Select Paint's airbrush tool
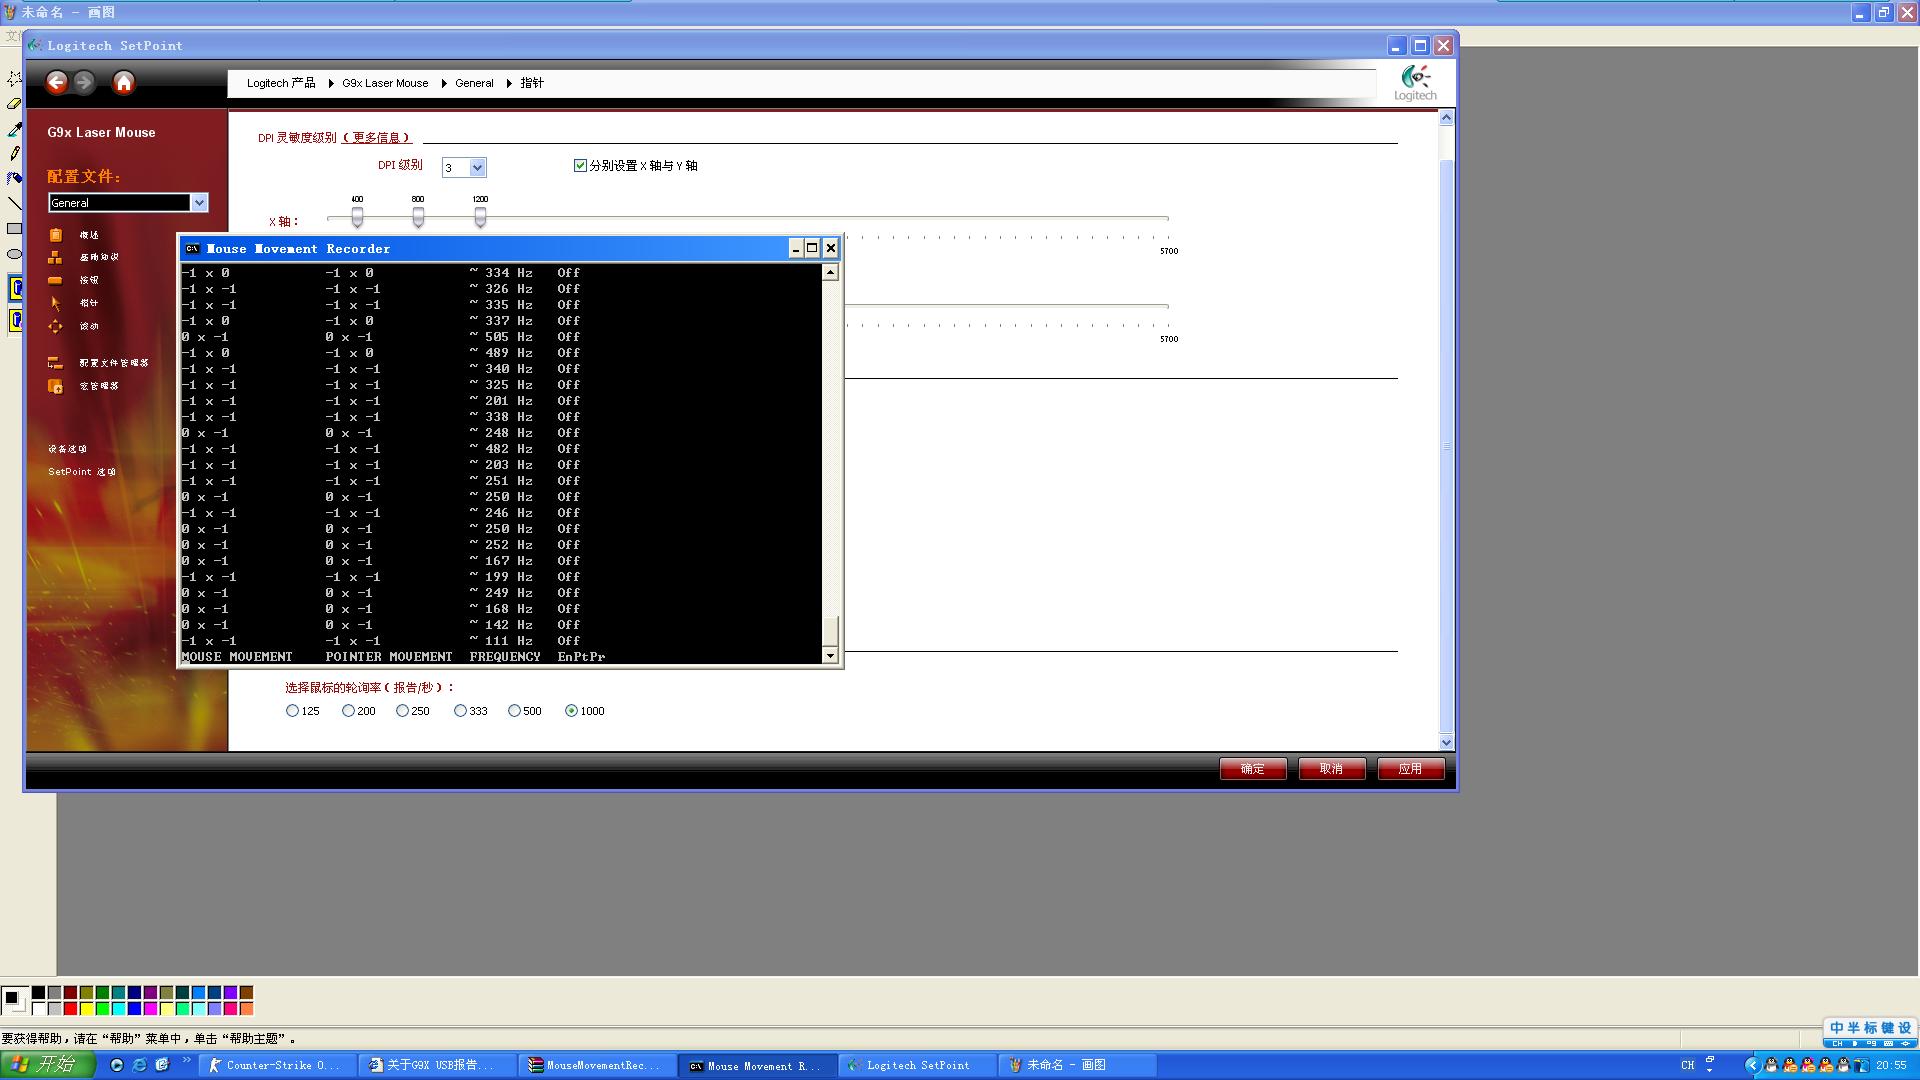 (x=14, y=179)
